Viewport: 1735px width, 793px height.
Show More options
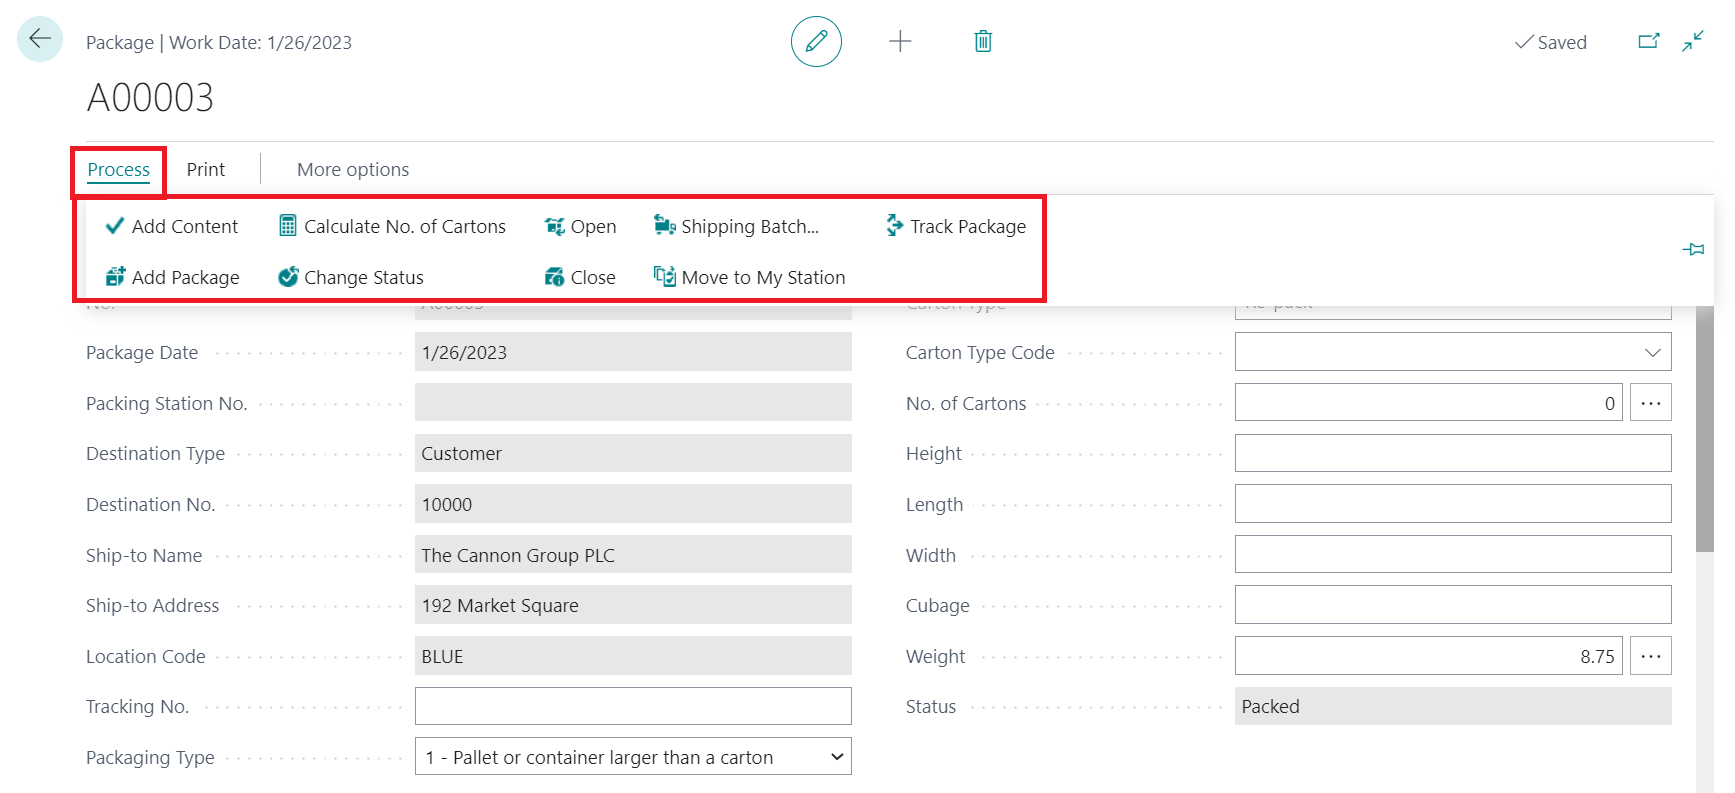(353, 170)
